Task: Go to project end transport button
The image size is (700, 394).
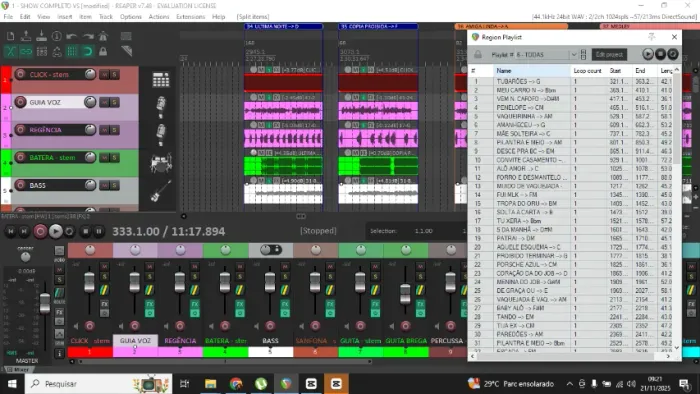Action: (24, 231)
